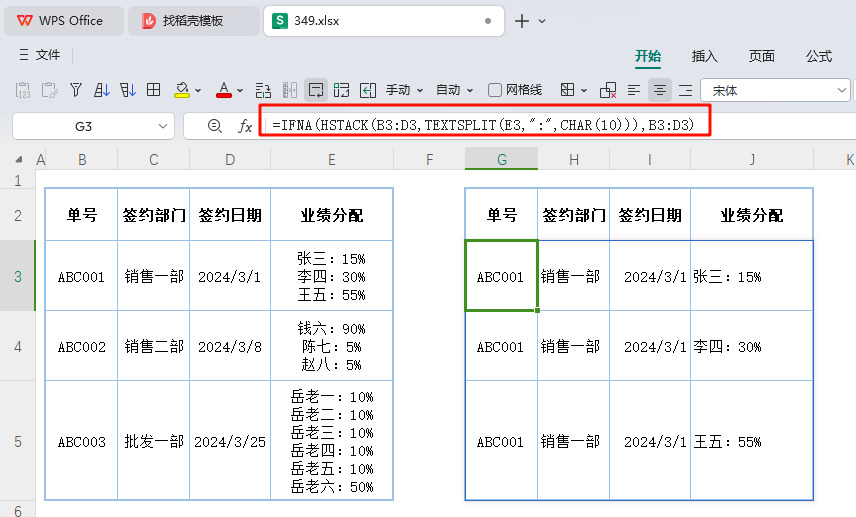Click the paste values icon
This screenshot has width=856, height=517.
[x=23, y=90]
